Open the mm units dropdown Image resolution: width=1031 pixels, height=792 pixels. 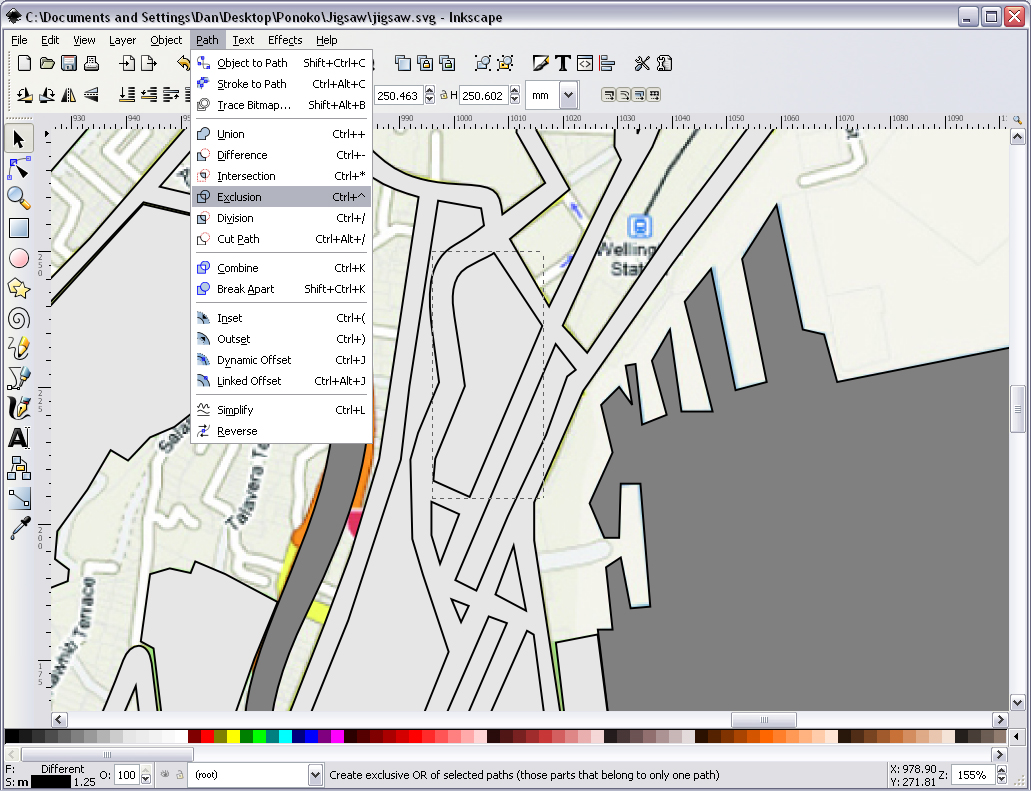568,95
